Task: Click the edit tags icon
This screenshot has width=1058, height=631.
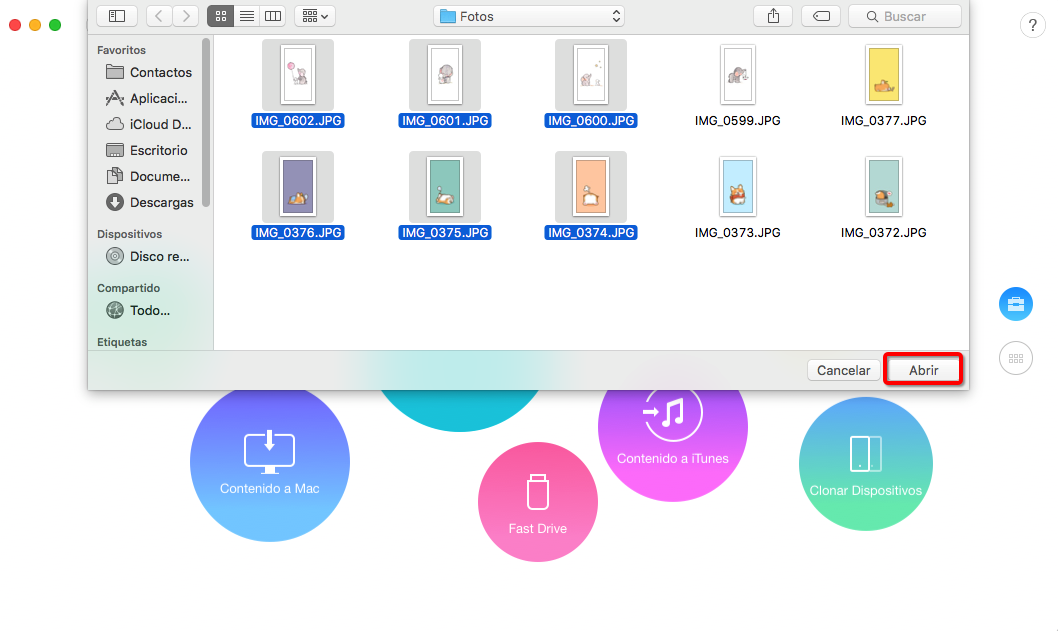Action: 820,16
